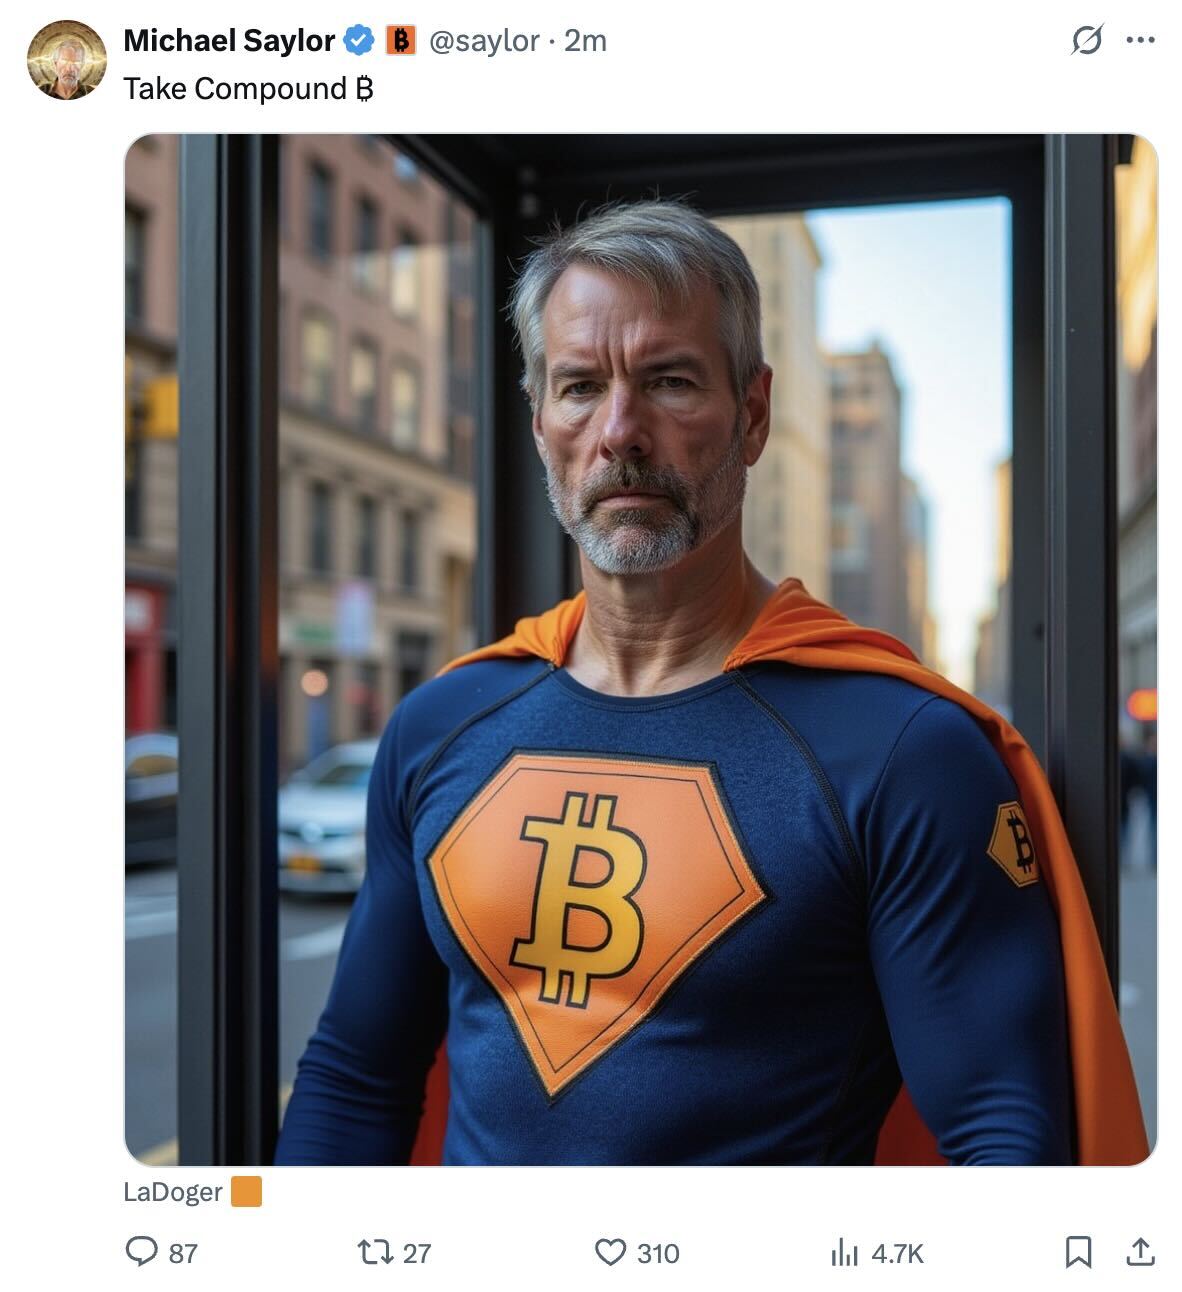Image resolution: width=1182 pixels, height=1292 pixels.
Task: Click the orange square beside LaDoger
Action: click(246, 1192)
